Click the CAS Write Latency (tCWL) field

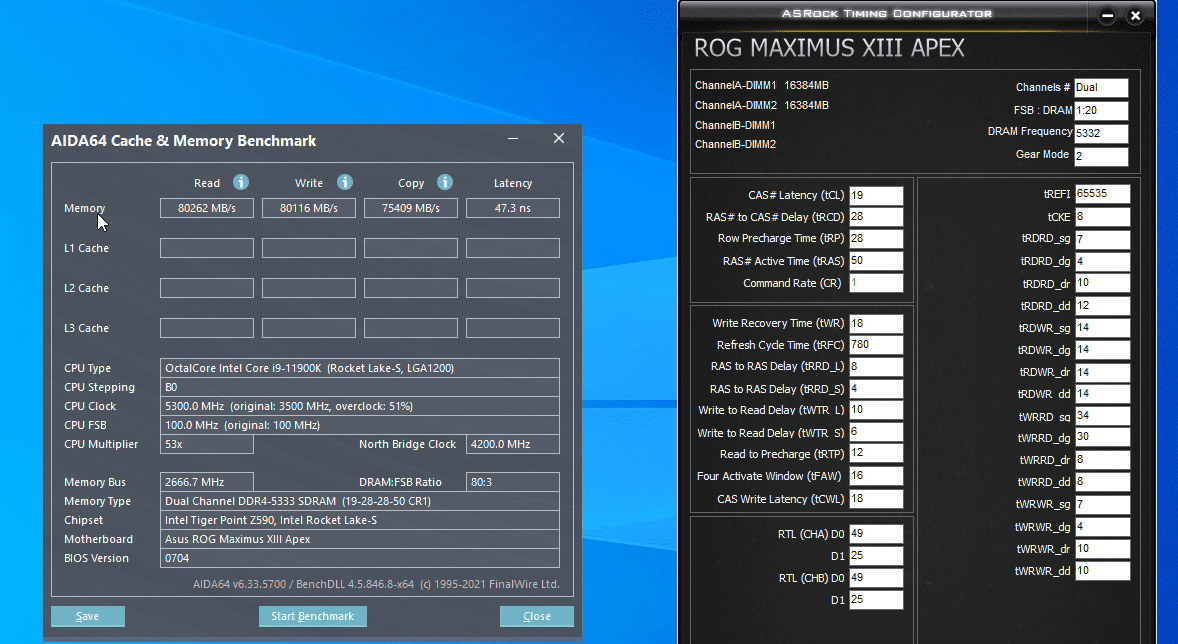coord(876,499)
